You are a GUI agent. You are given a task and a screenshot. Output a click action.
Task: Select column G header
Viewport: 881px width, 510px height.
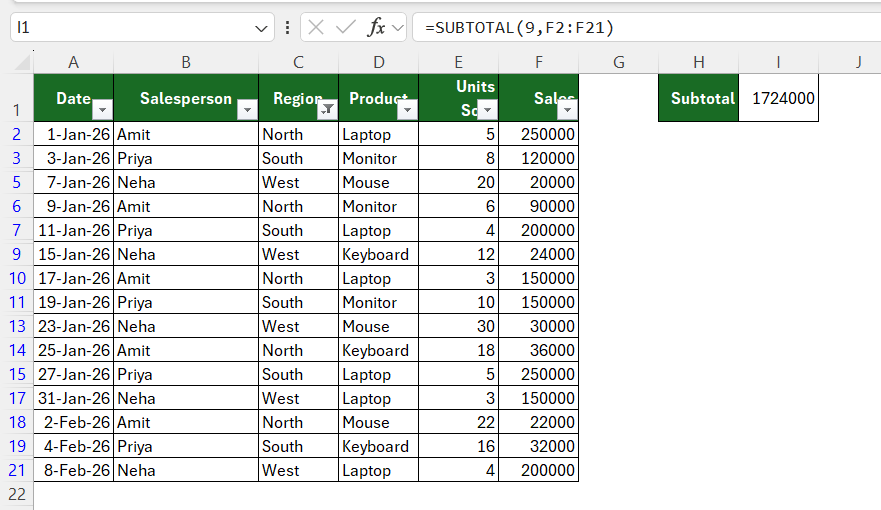[x=619, y=62]
